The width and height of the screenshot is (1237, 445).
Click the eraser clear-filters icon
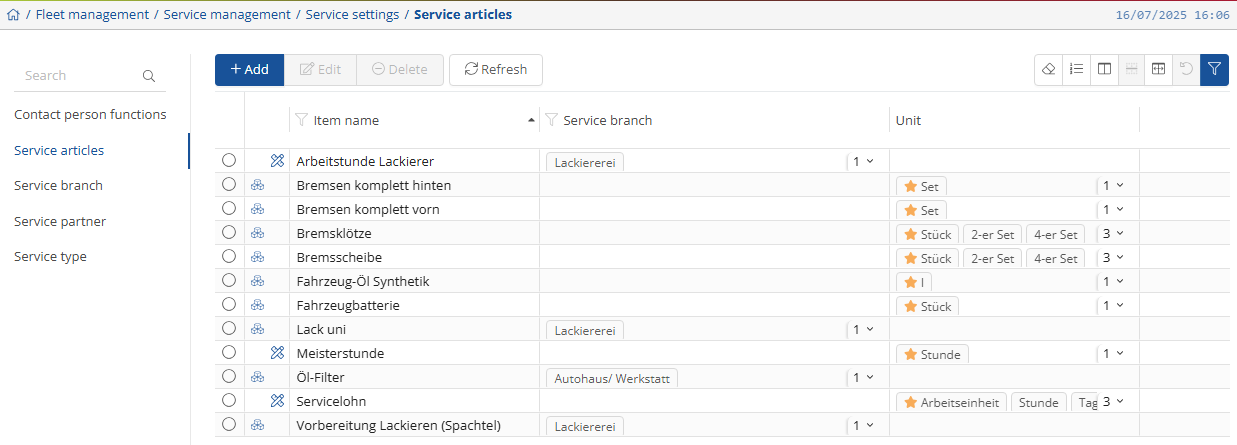point(1048,70)
